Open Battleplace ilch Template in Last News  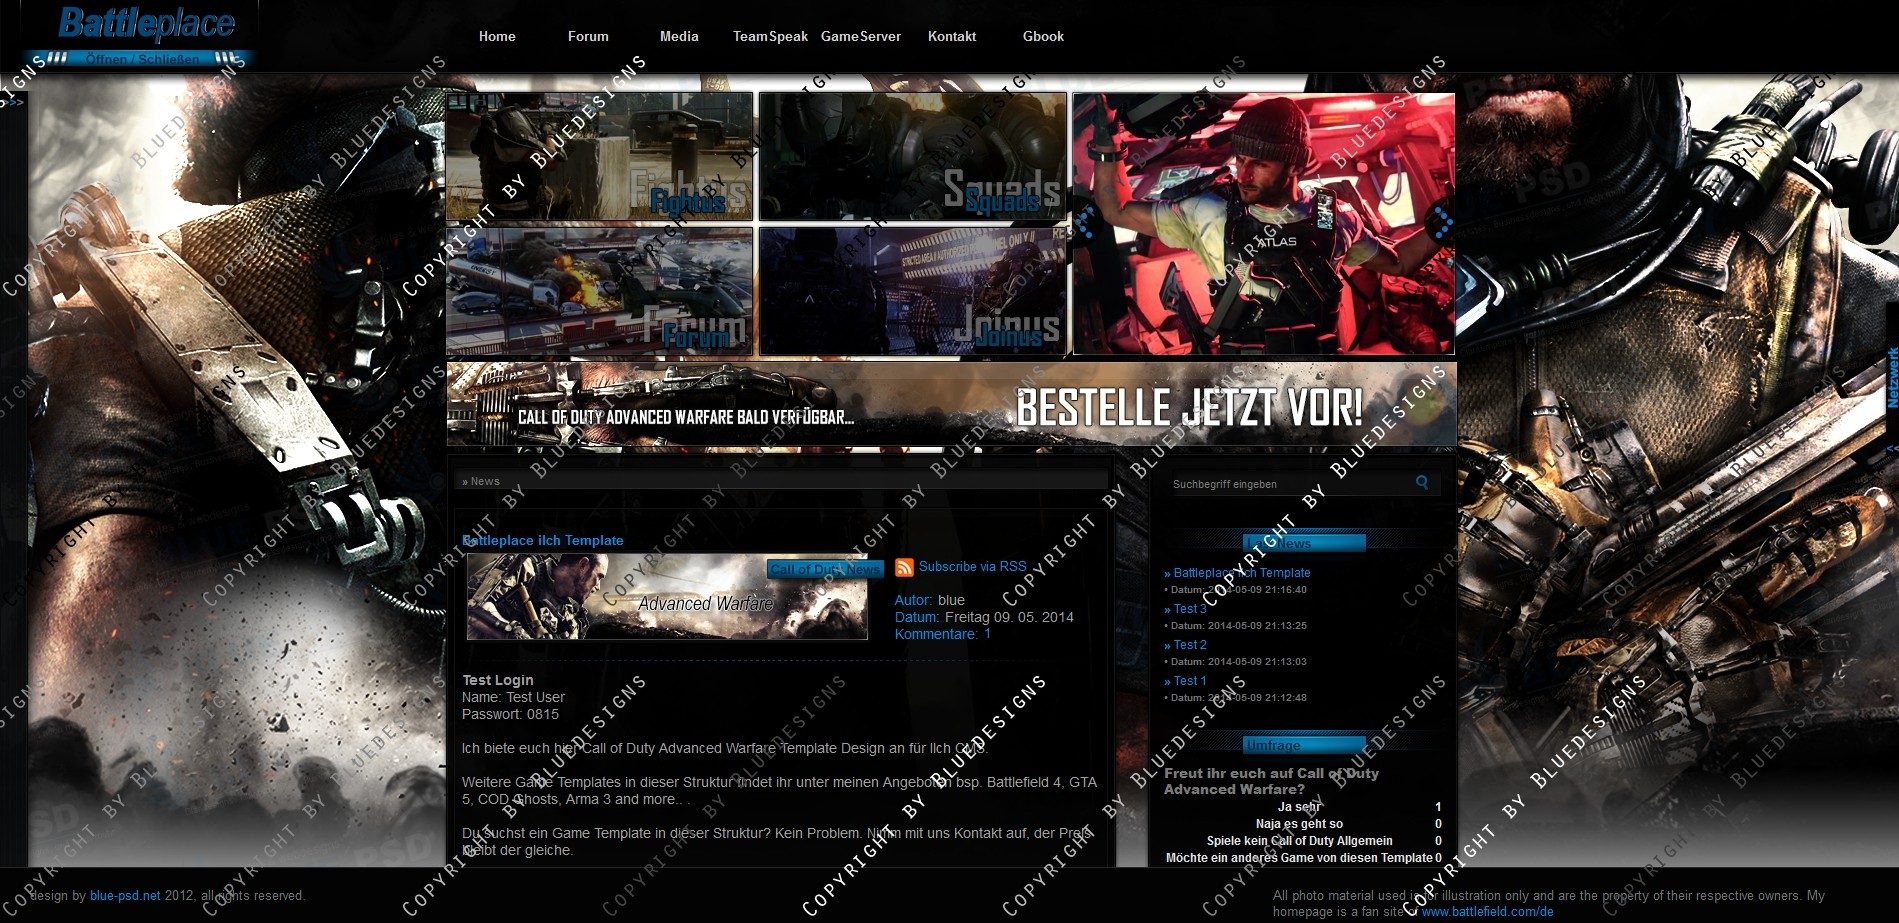coord(1241,573)
